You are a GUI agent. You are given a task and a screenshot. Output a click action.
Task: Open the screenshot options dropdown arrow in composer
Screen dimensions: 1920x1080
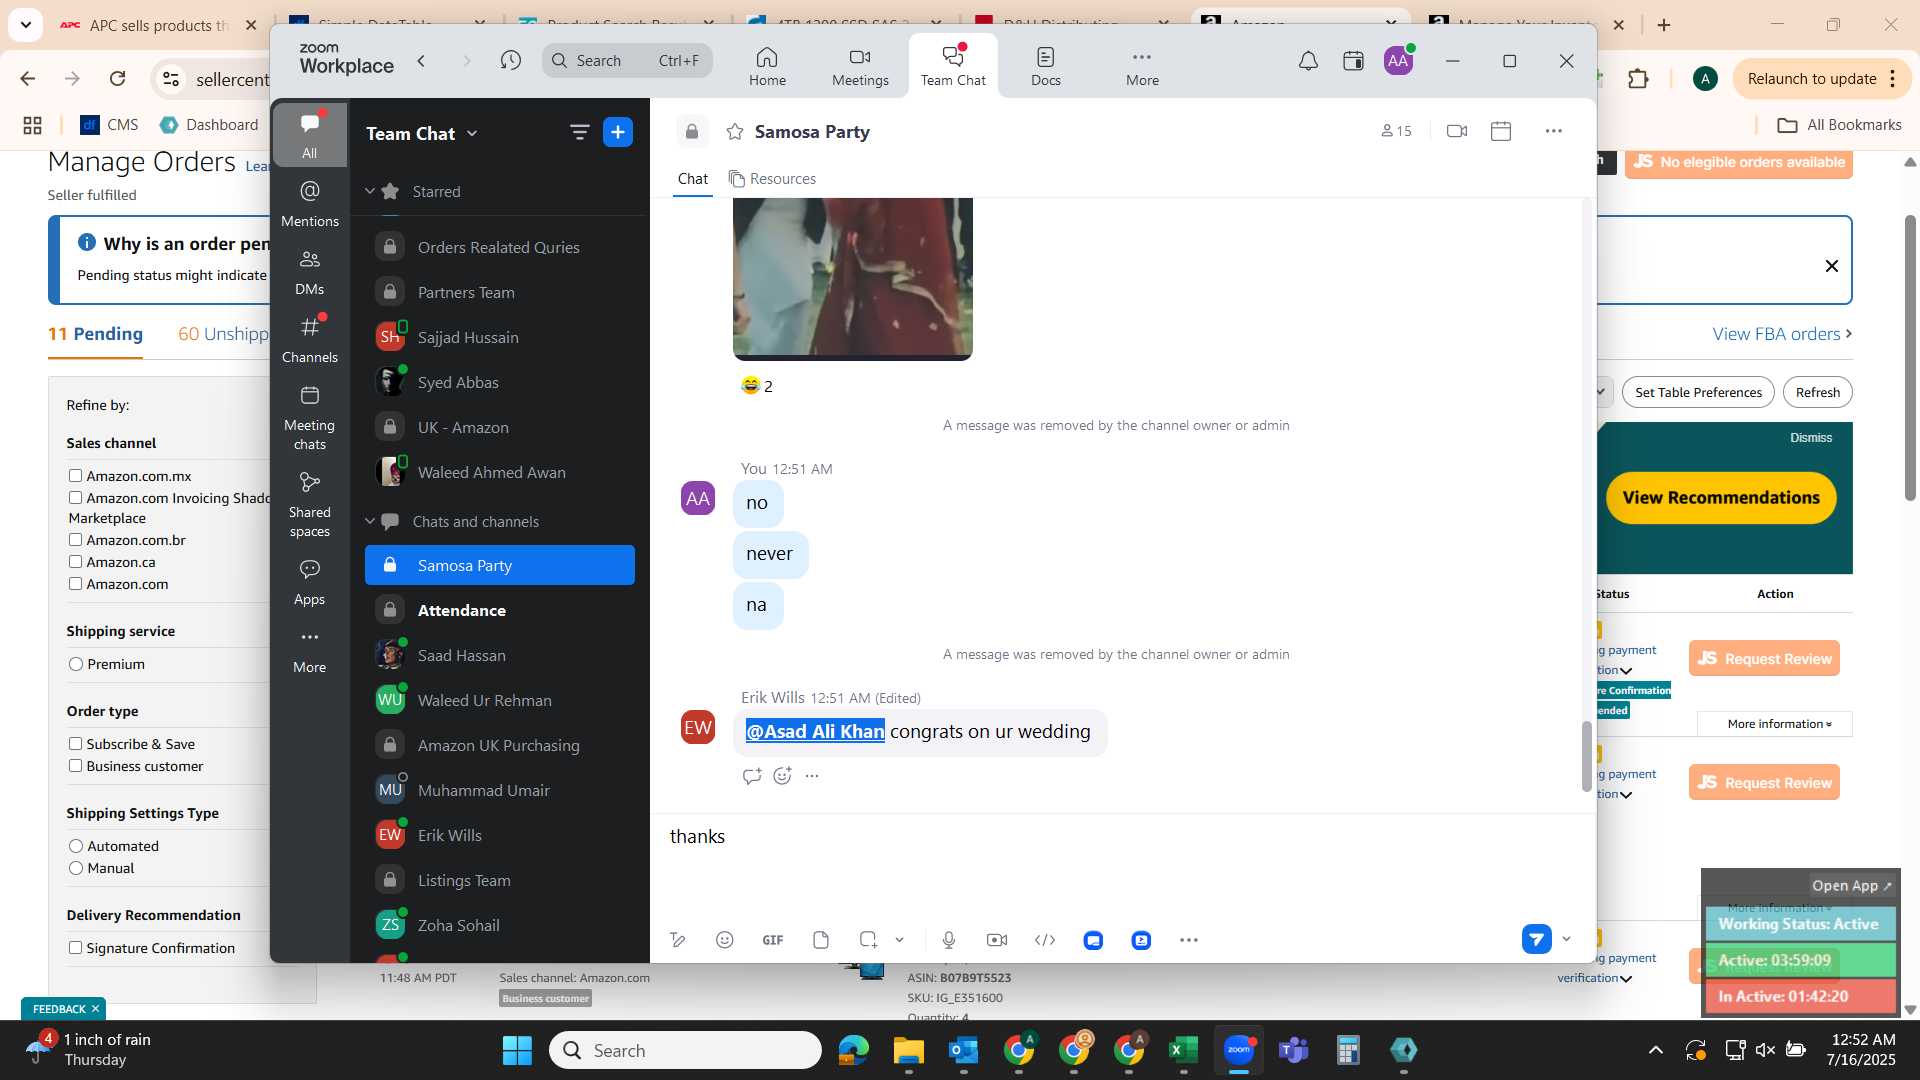pyautogui.click(x=899, y=940)
